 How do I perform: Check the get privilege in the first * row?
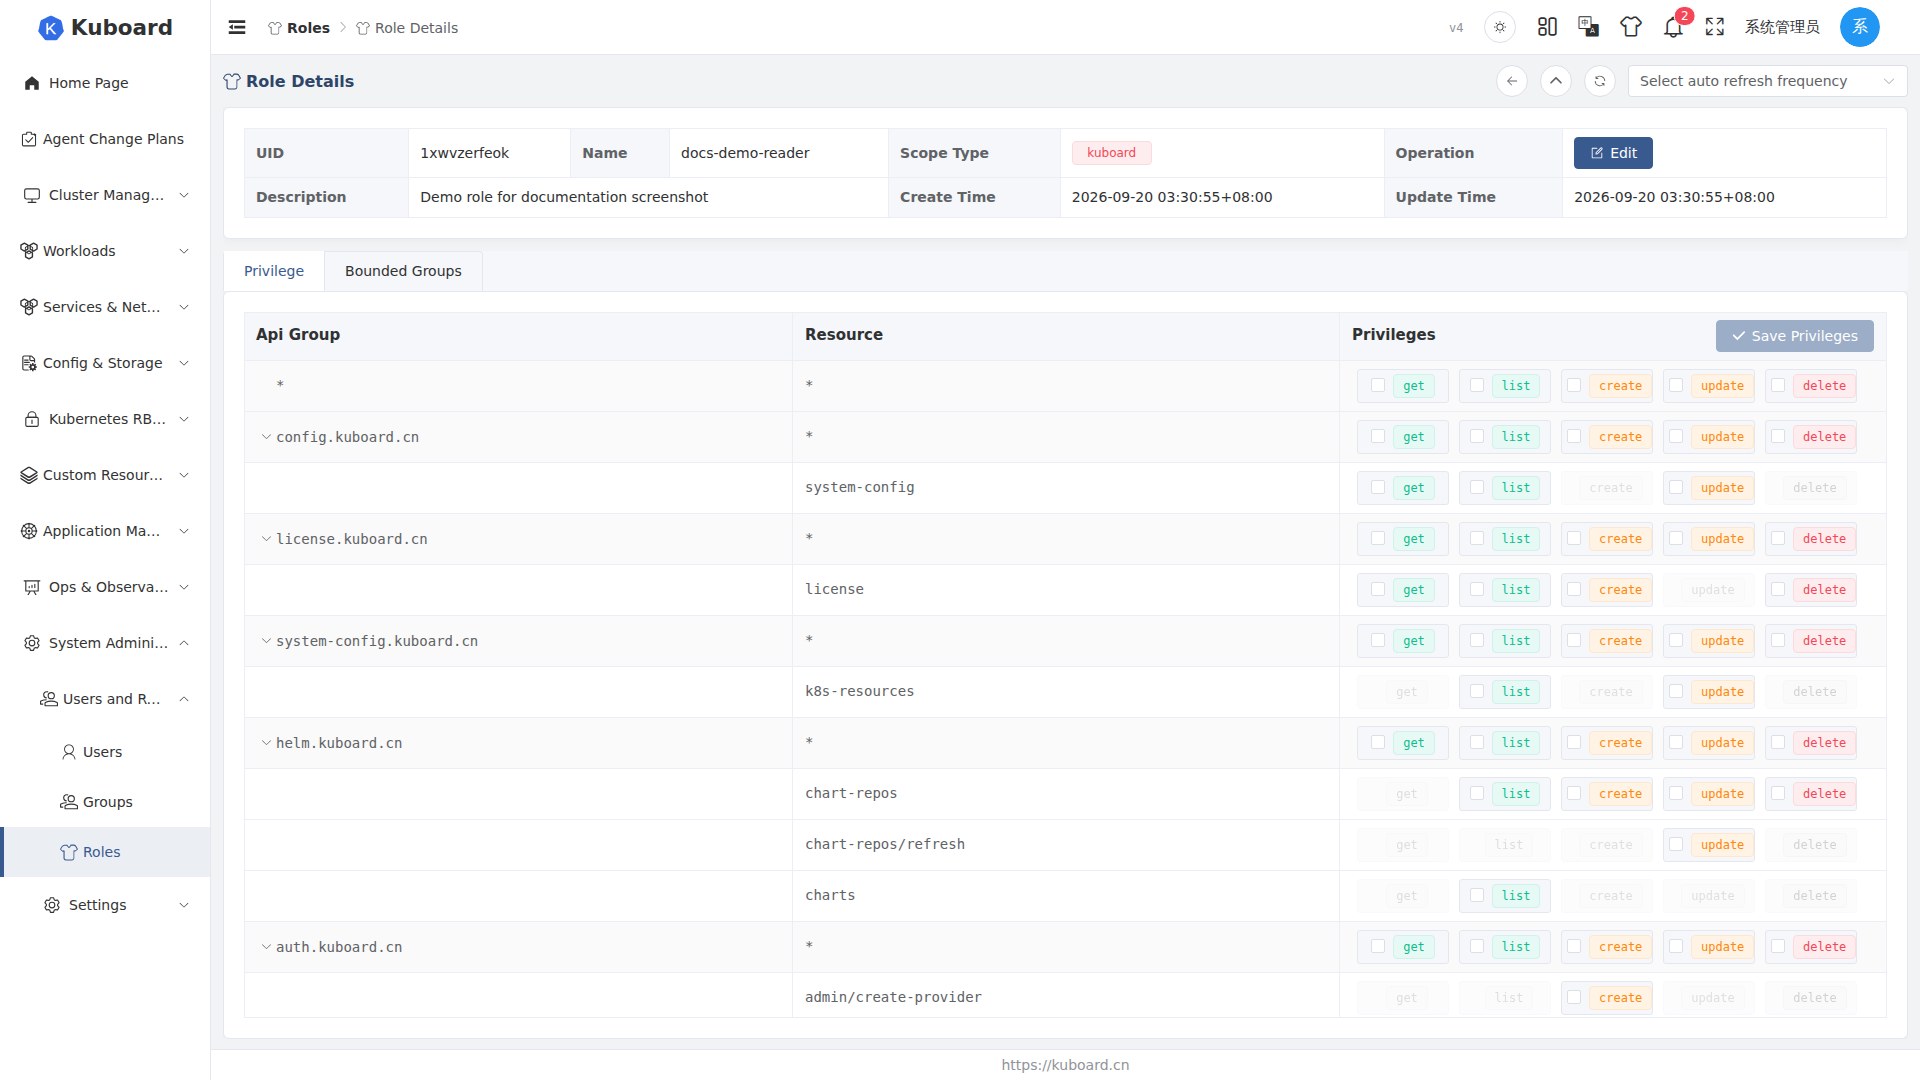pos(1378,385)
